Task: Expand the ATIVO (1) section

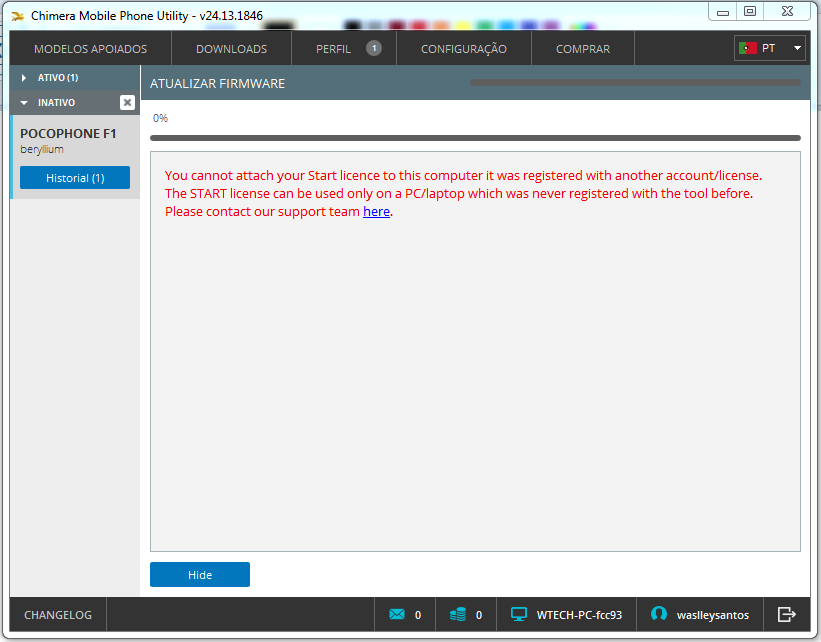Action: (75, 78)
